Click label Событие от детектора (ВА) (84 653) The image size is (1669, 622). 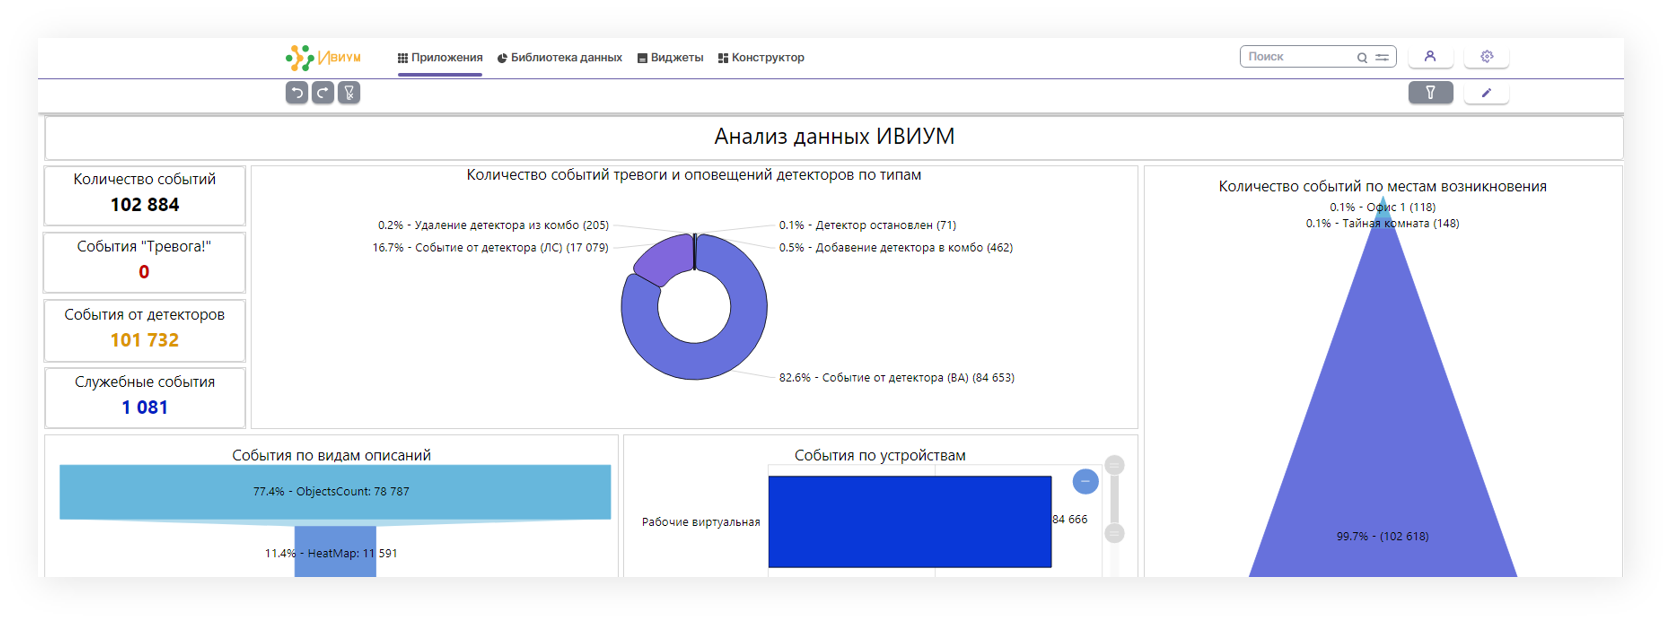897,377
